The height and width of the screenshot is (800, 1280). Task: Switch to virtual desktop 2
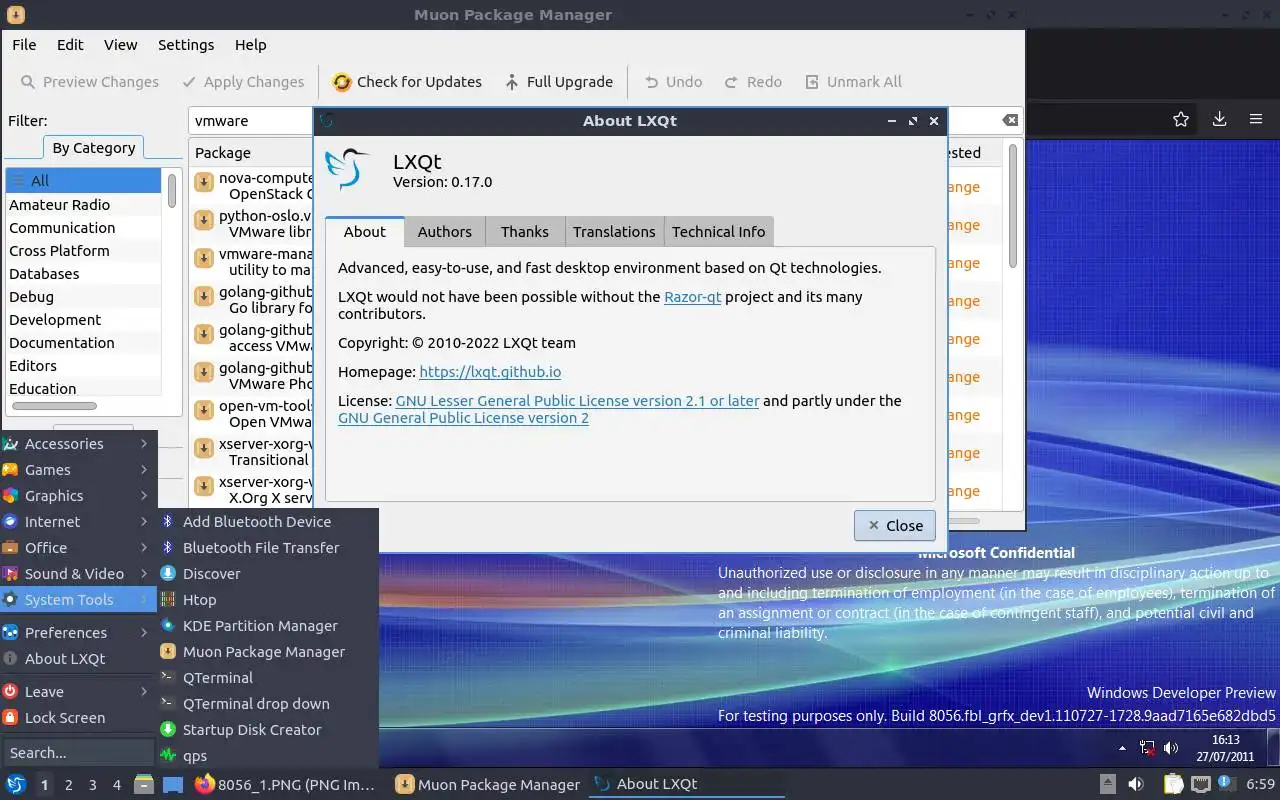pyautogui.click(x=68, y=785)
